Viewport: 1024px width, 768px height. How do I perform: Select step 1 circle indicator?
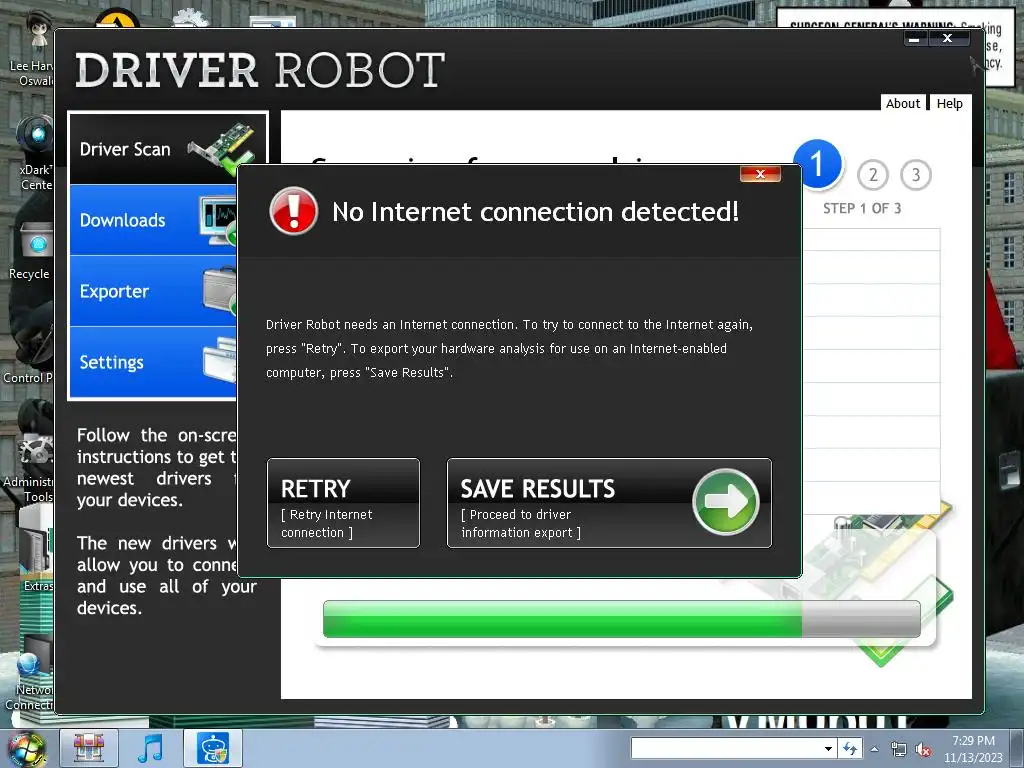click(817, 164)
